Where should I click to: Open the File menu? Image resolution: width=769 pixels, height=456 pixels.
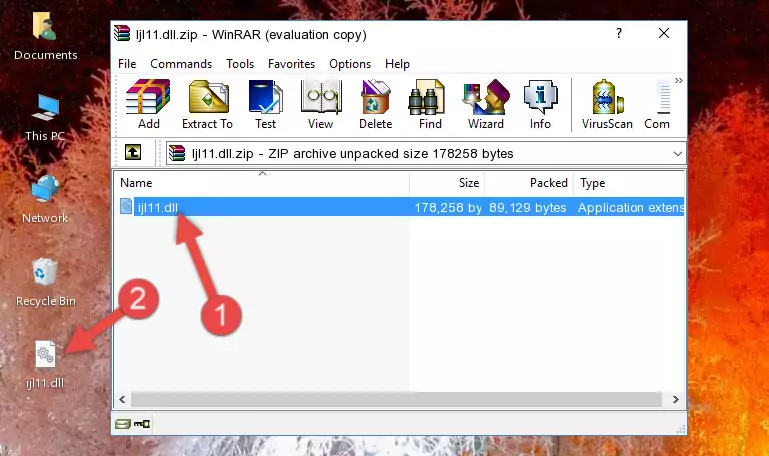(x=127, y=64)
